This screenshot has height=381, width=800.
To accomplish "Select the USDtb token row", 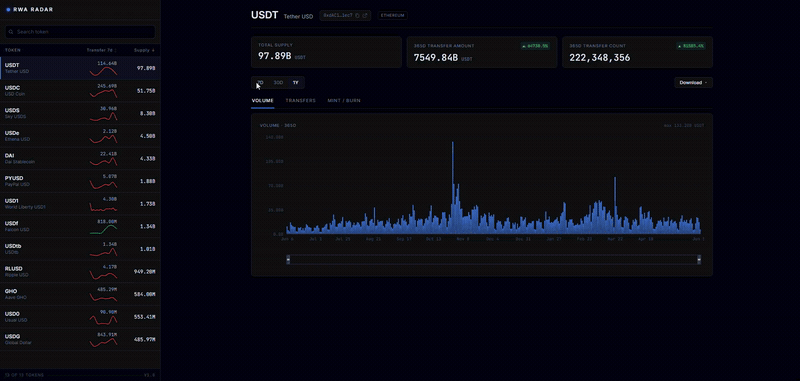I will (80, 249).
